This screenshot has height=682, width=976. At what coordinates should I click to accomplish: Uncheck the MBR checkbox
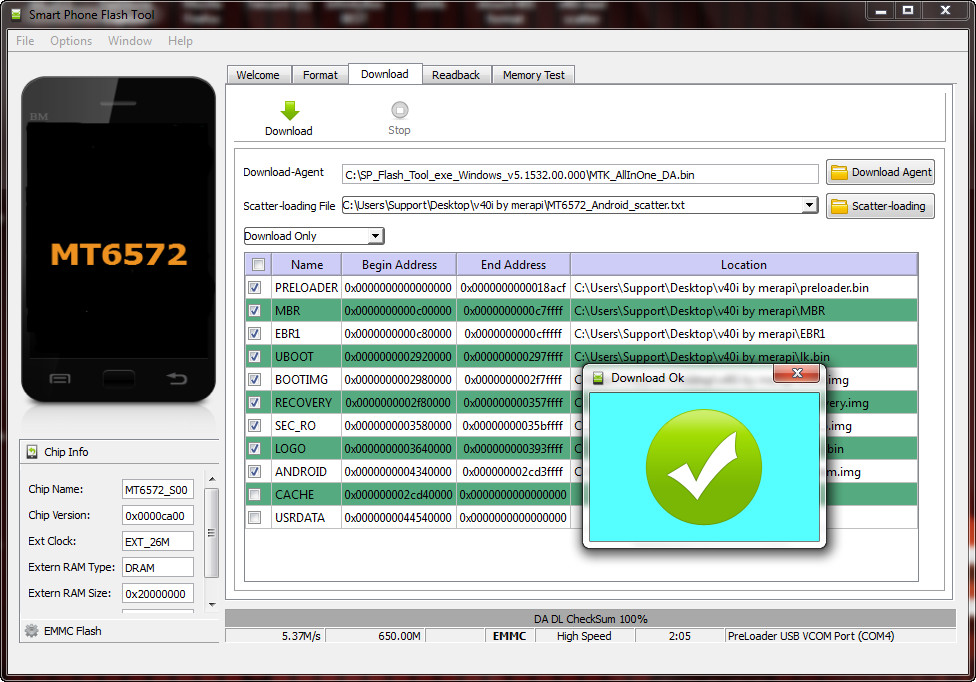[255, 311]
